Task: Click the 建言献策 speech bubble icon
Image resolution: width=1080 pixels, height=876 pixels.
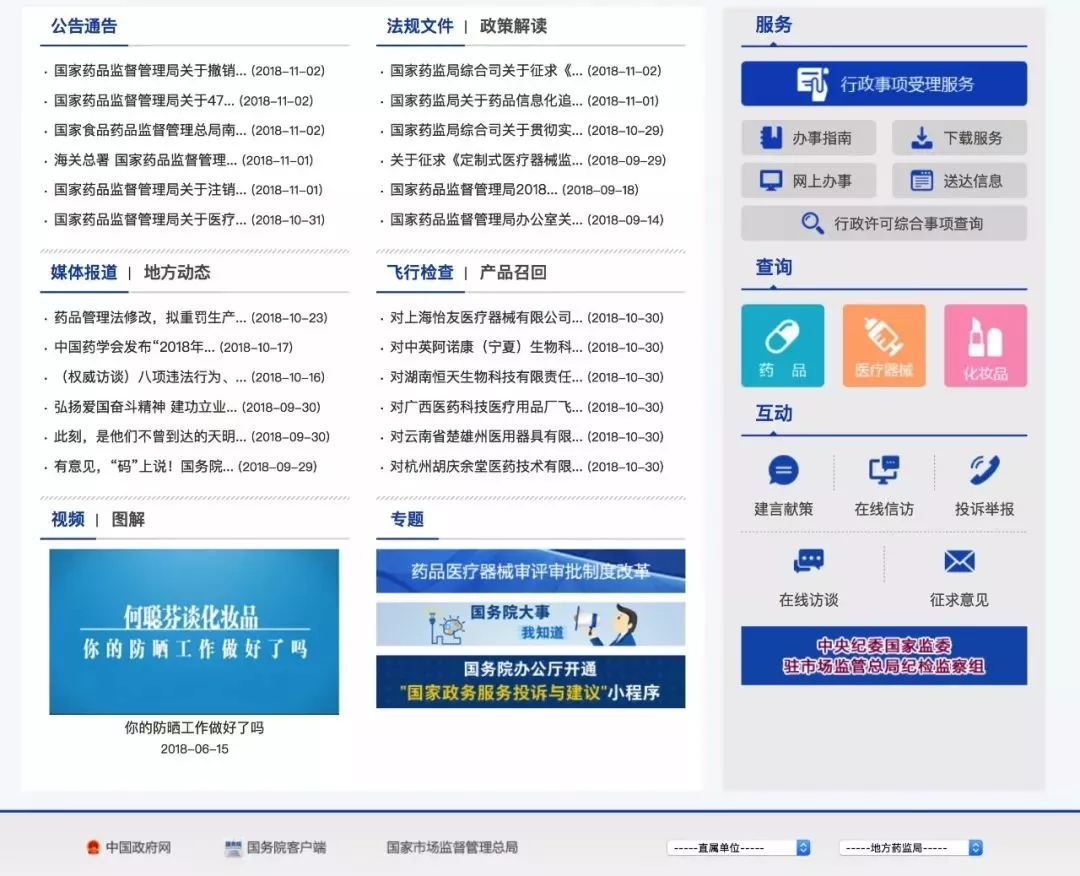Action: 783,470
